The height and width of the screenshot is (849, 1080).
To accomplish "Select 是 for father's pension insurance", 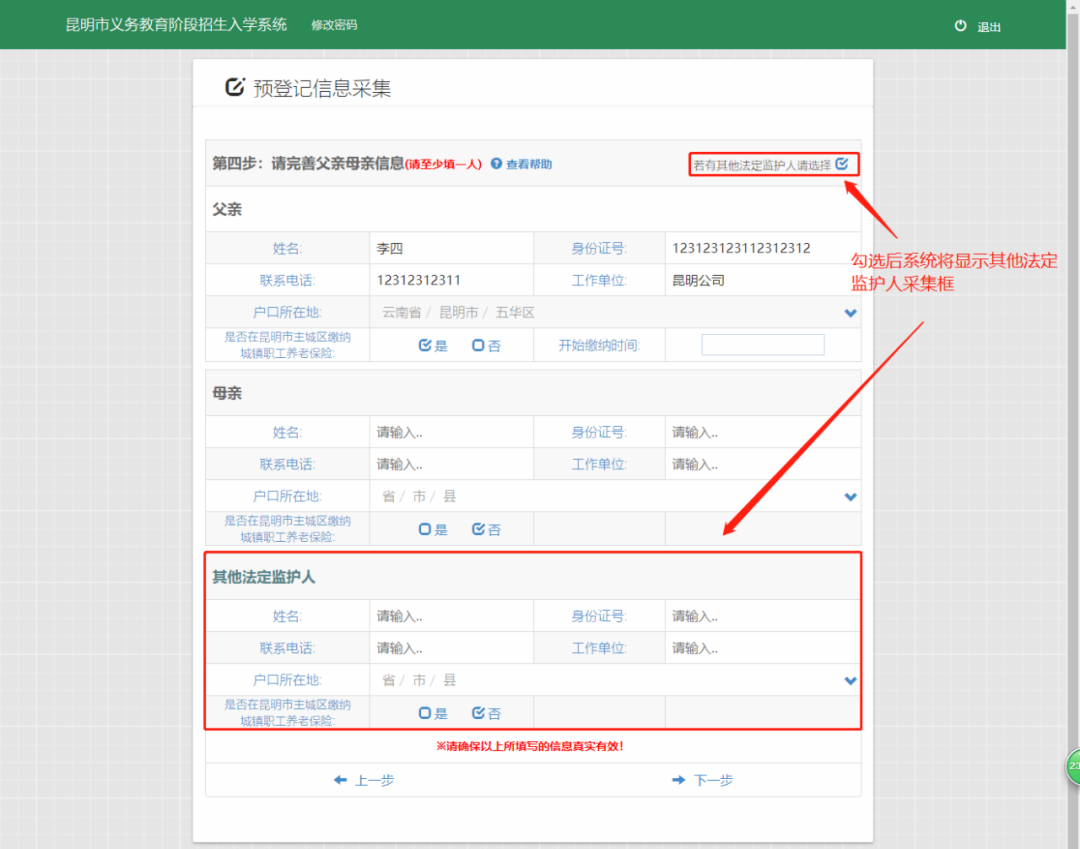I will click(x=425, y=345).
